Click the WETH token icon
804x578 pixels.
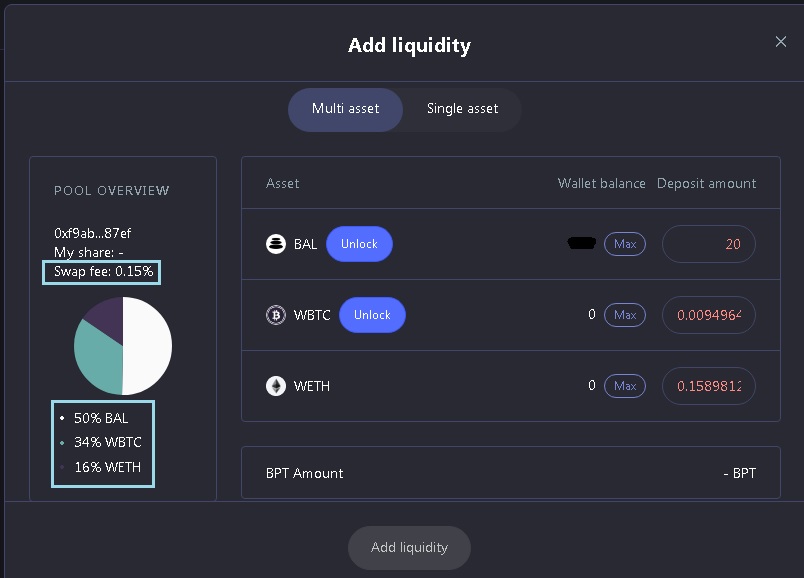[276, 385]
